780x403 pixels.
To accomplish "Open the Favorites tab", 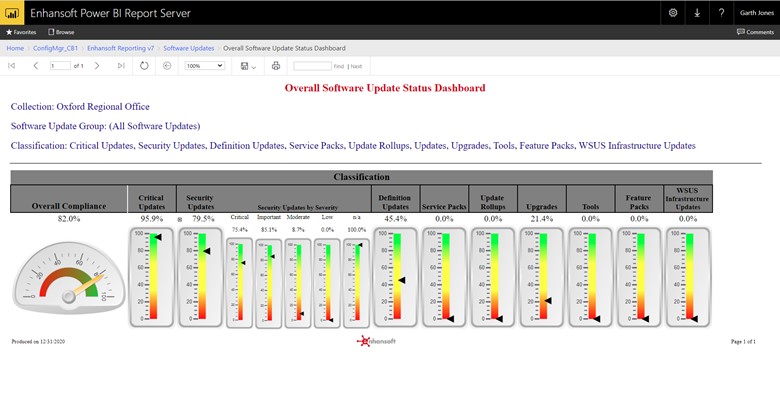I will click(x=24, y=32).
